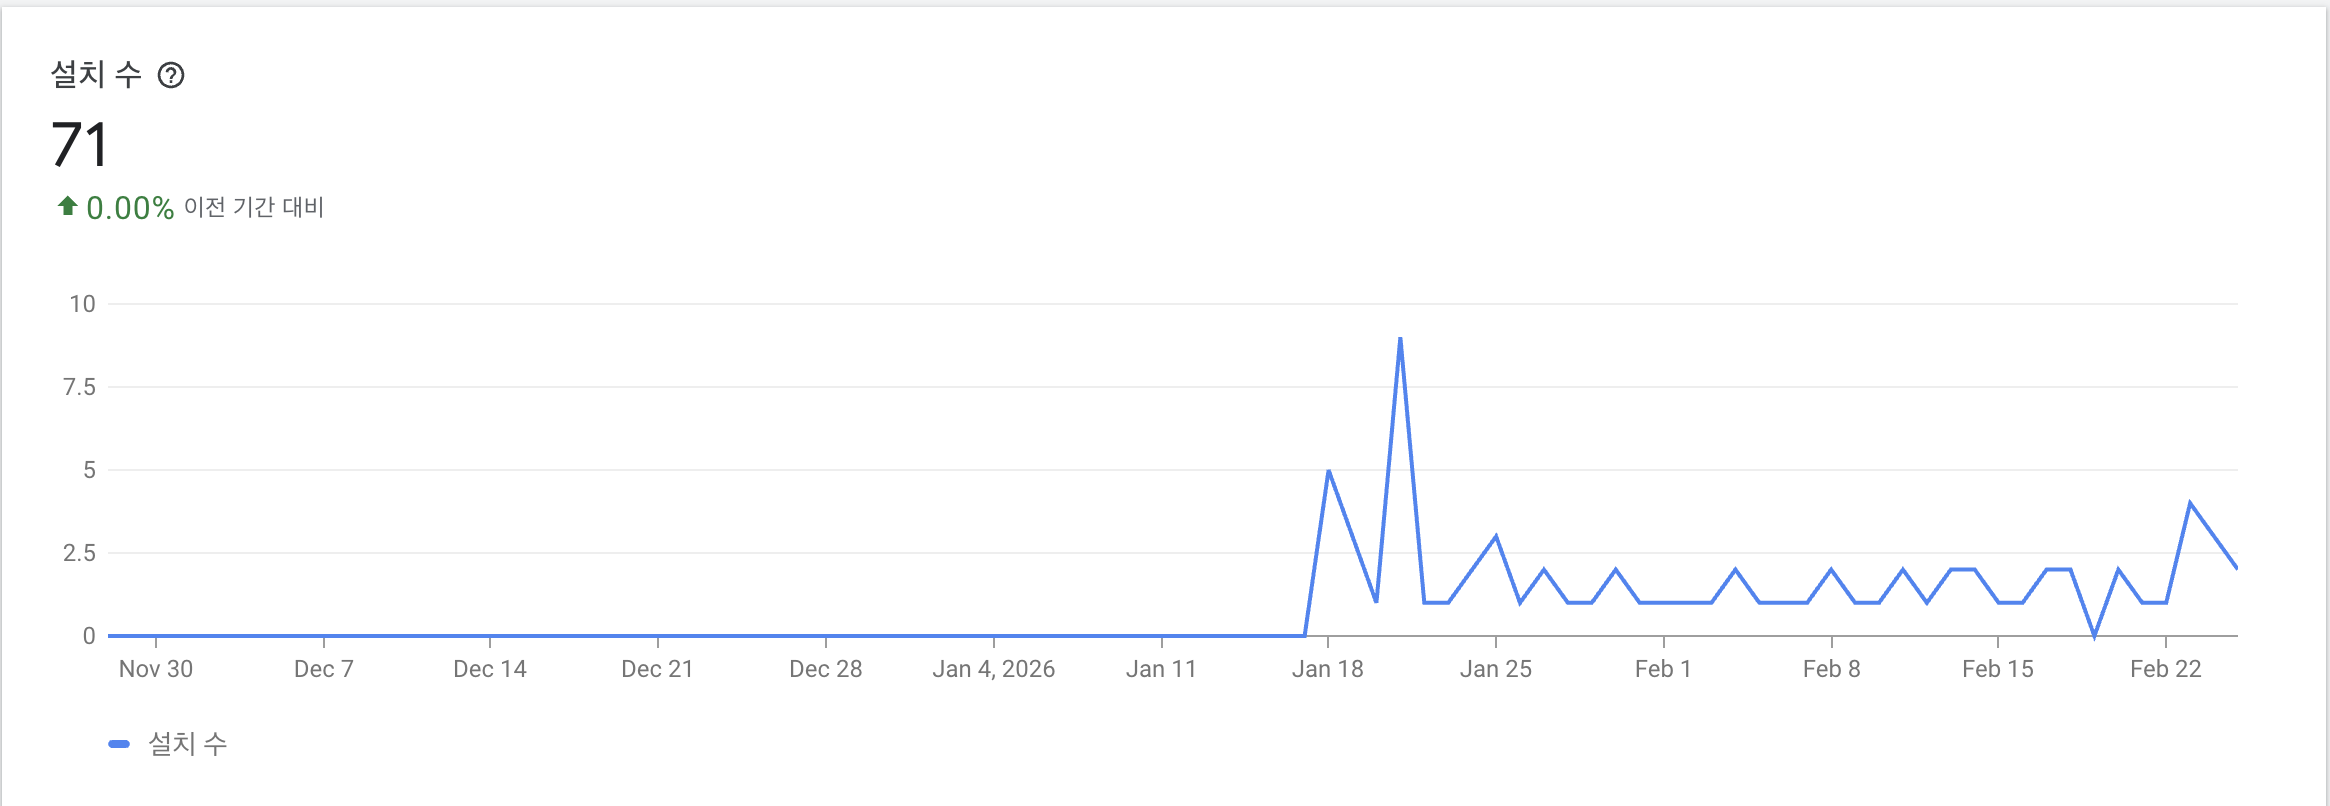Click the 이전 기간 대비 comparison text
Image resolution: width=2330 pixels, height=806 pixels.
(254, 207)
